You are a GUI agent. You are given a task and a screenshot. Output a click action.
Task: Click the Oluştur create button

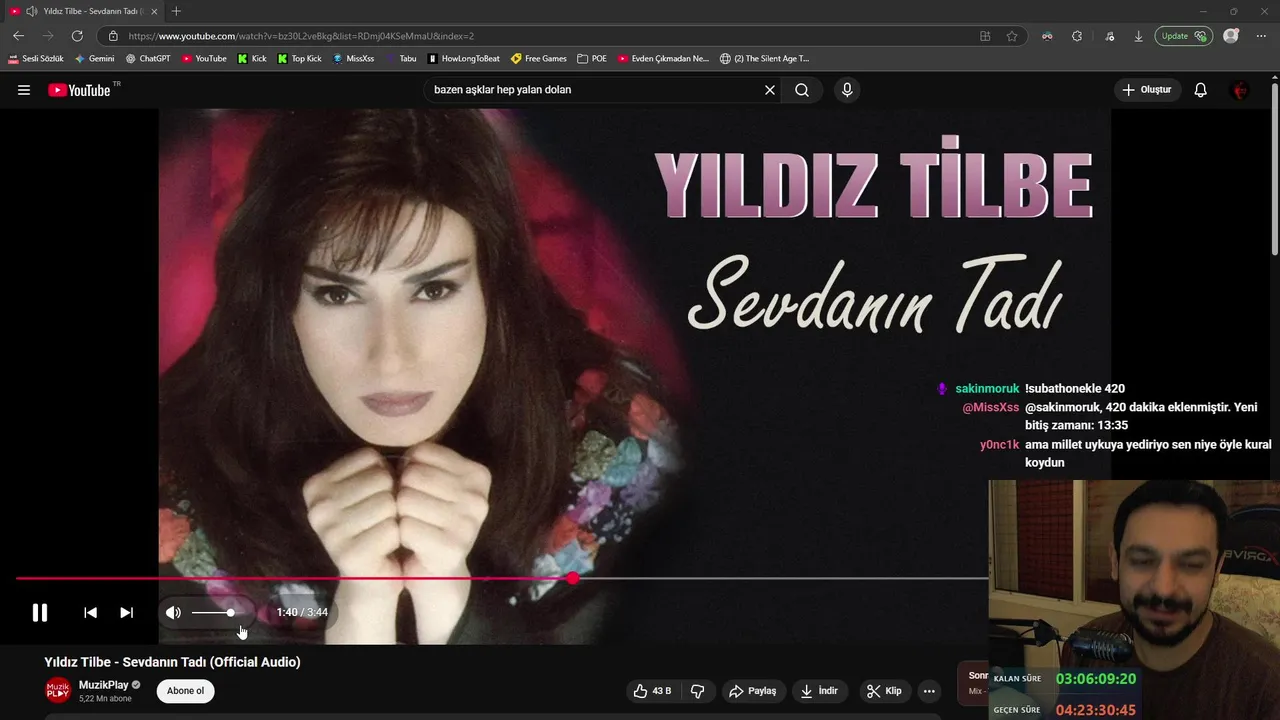[1147, 90]
